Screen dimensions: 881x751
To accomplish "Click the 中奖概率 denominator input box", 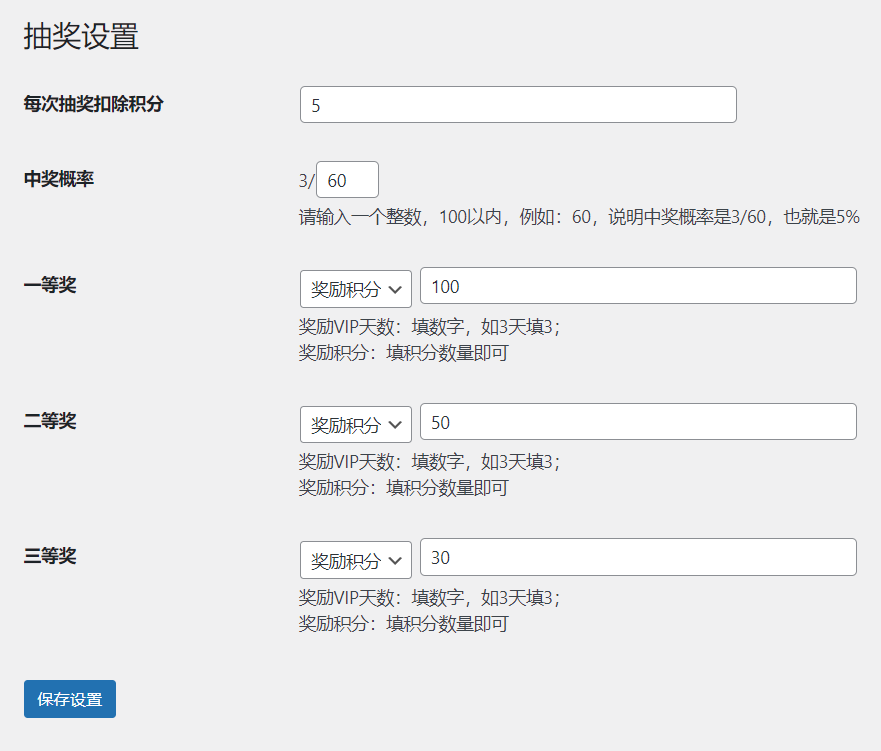I will click(347, 180).
